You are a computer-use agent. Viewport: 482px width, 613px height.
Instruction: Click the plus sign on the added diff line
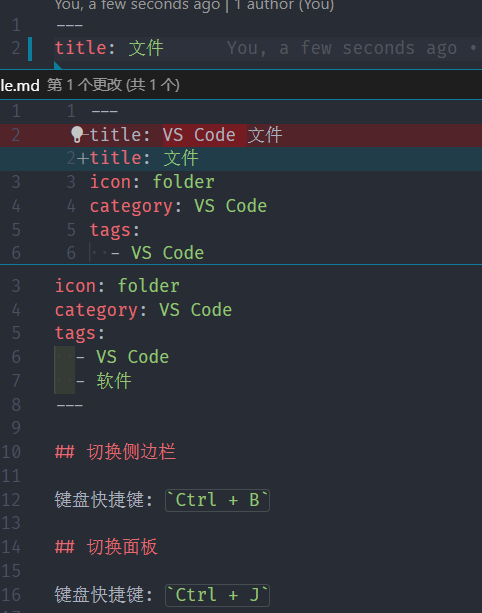tap(82, 159)
